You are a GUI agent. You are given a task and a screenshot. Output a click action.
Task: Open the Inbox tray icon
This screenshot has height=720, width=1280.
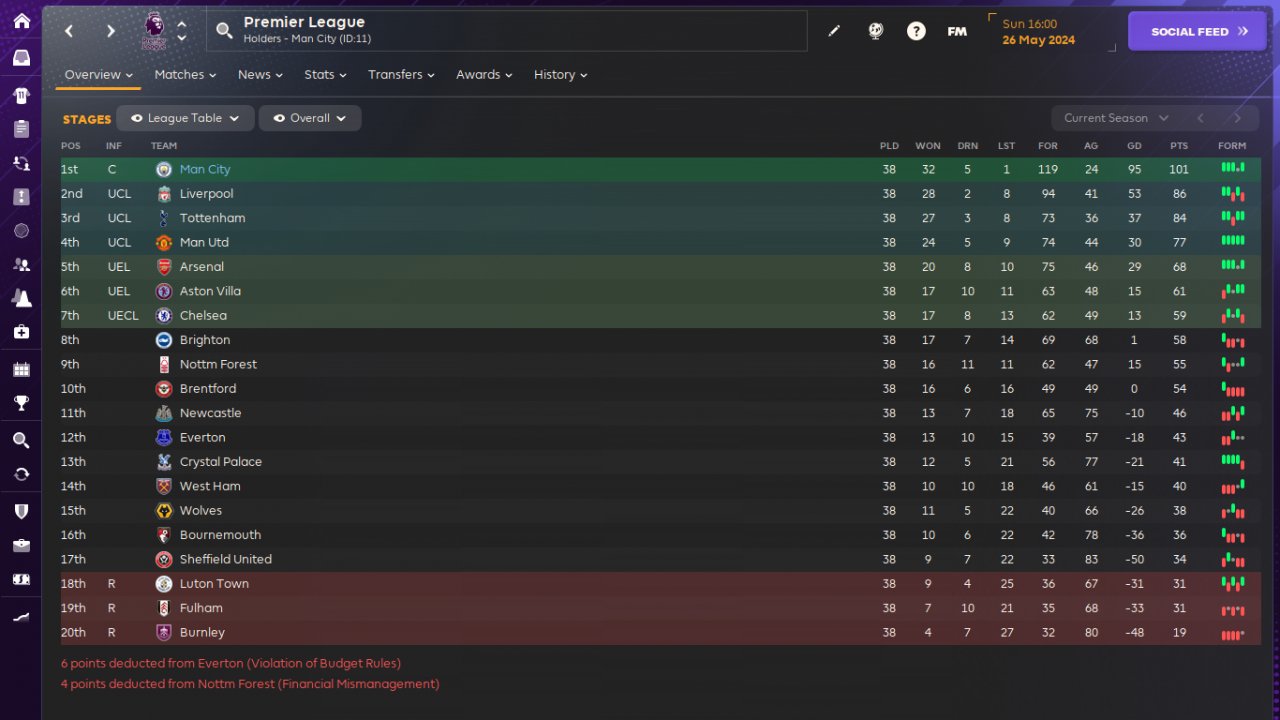(x=21, y=57)
